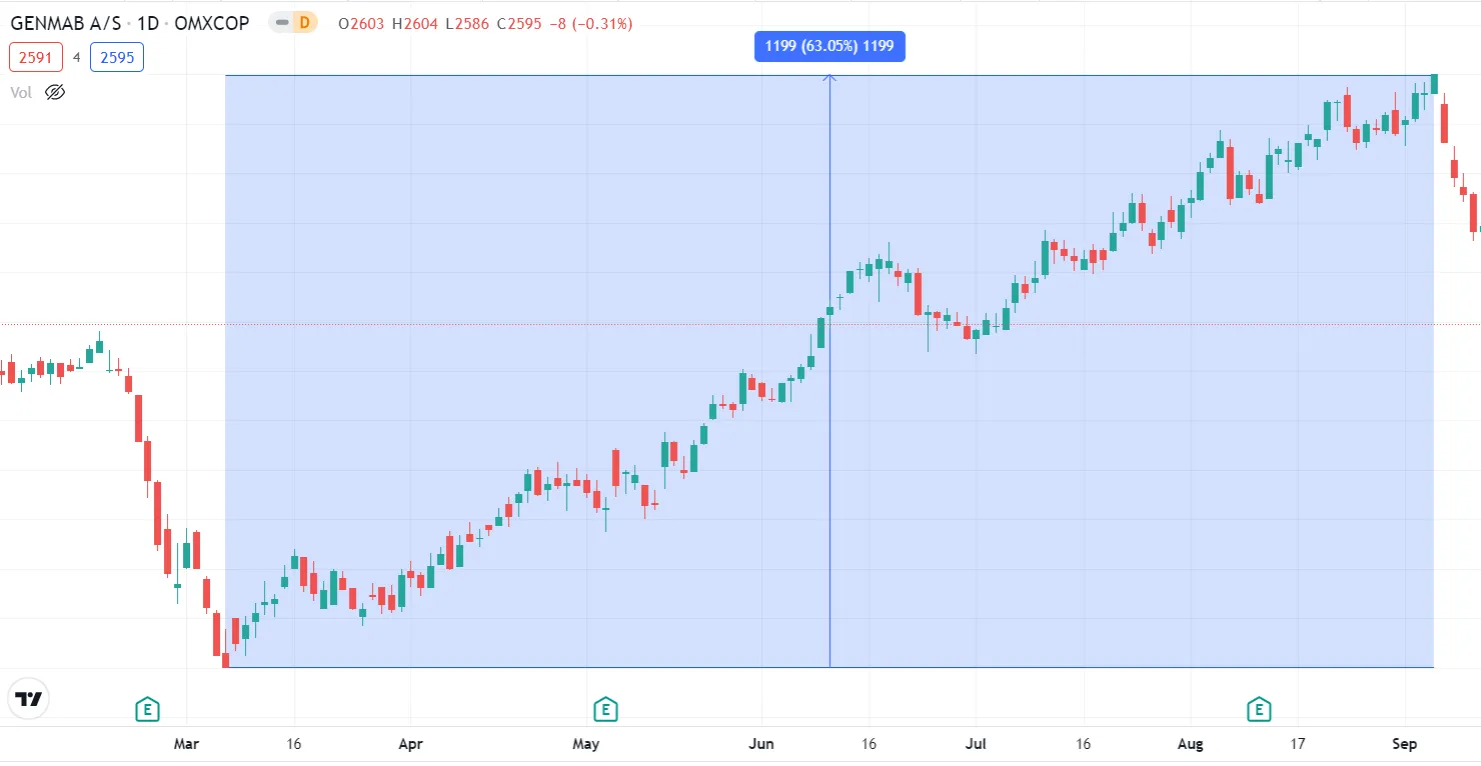This screenshot has width=1481, height=766.
Task: Select the earnings E marker in mid-August
Action: click(x=1258, y=710)
